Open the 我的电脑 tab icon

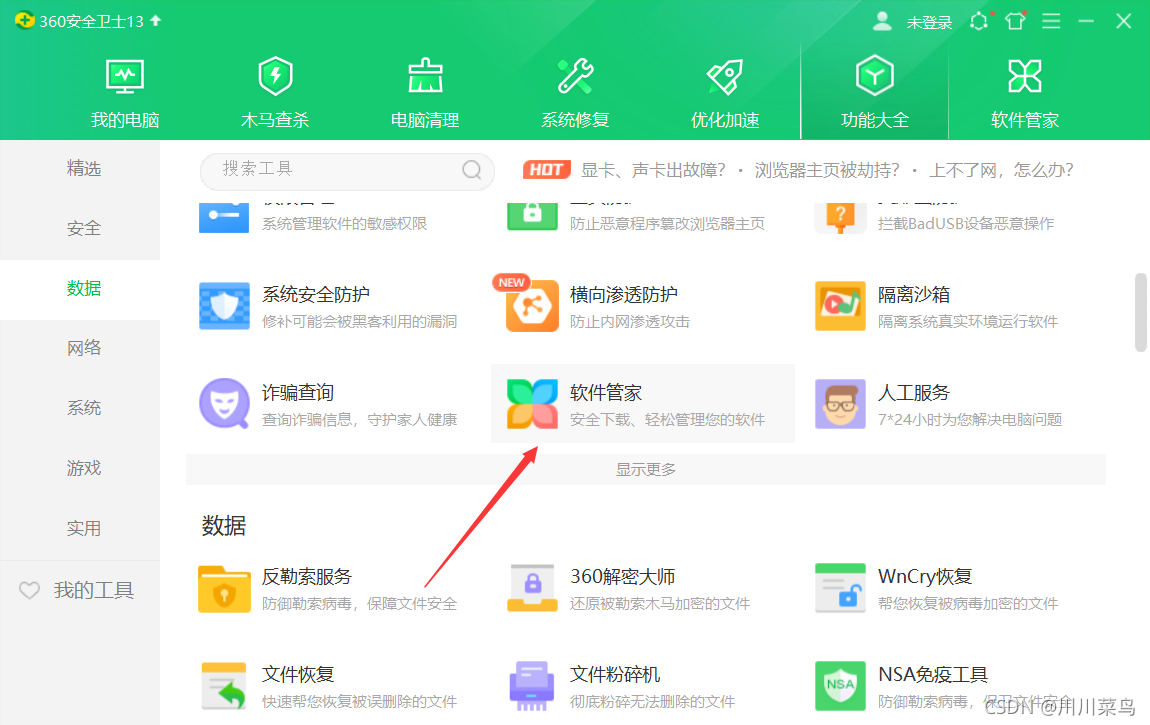125,76
